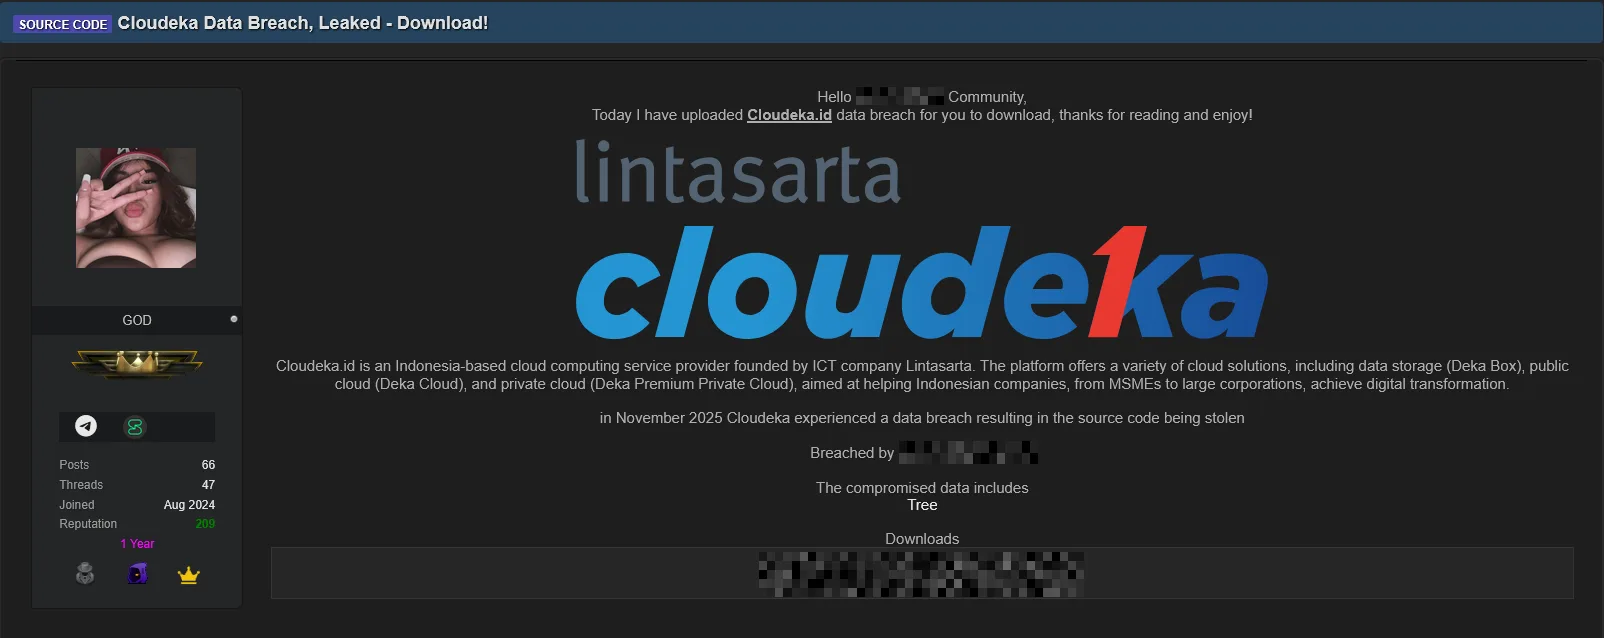Open the poster's avatar image

point(136,208)
